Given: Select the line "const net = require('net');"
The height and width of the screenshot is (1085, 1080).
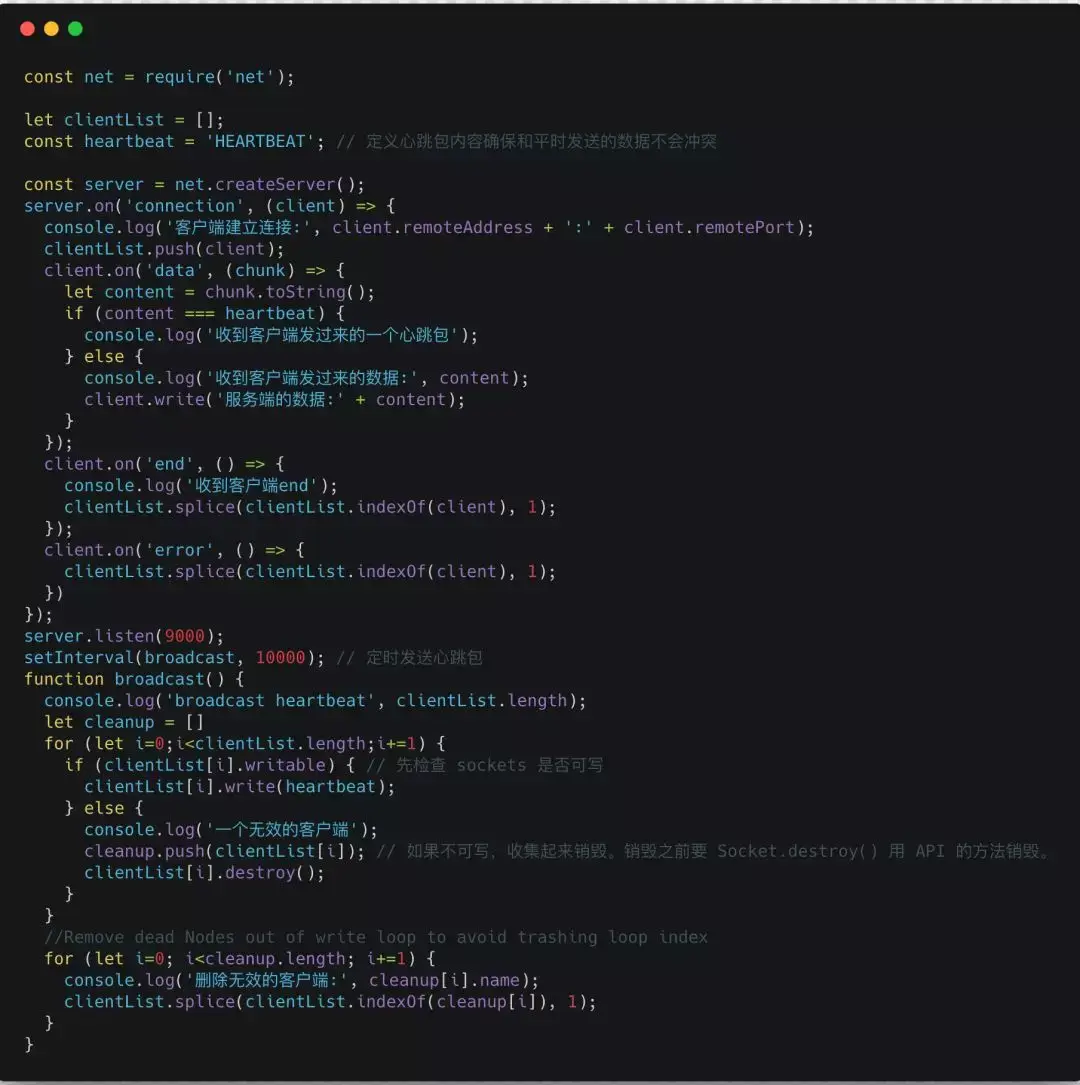Looking at the screenshot, I should tap(159, 77).
